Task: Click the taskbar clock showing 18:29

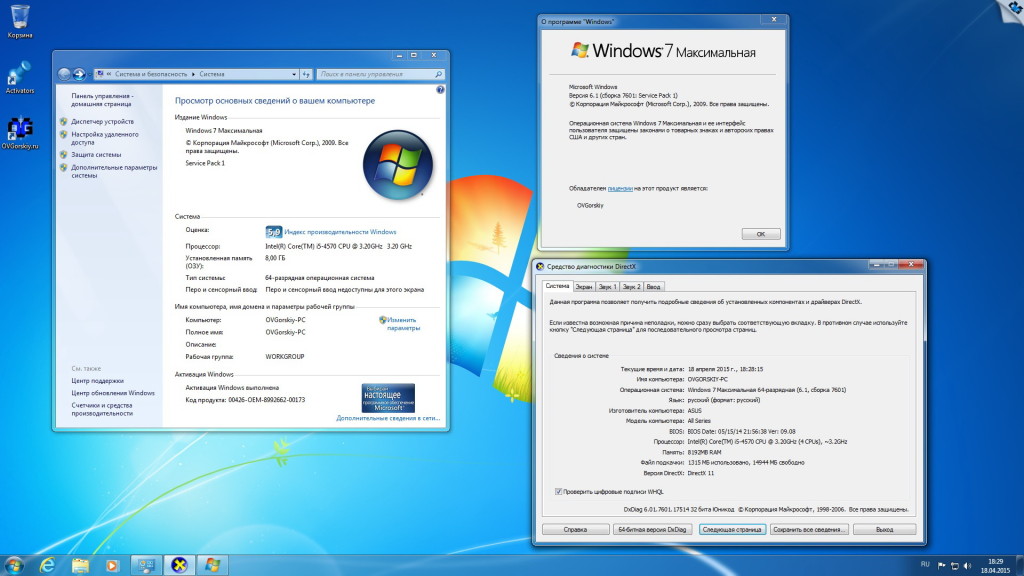Action: pos(995,566)
